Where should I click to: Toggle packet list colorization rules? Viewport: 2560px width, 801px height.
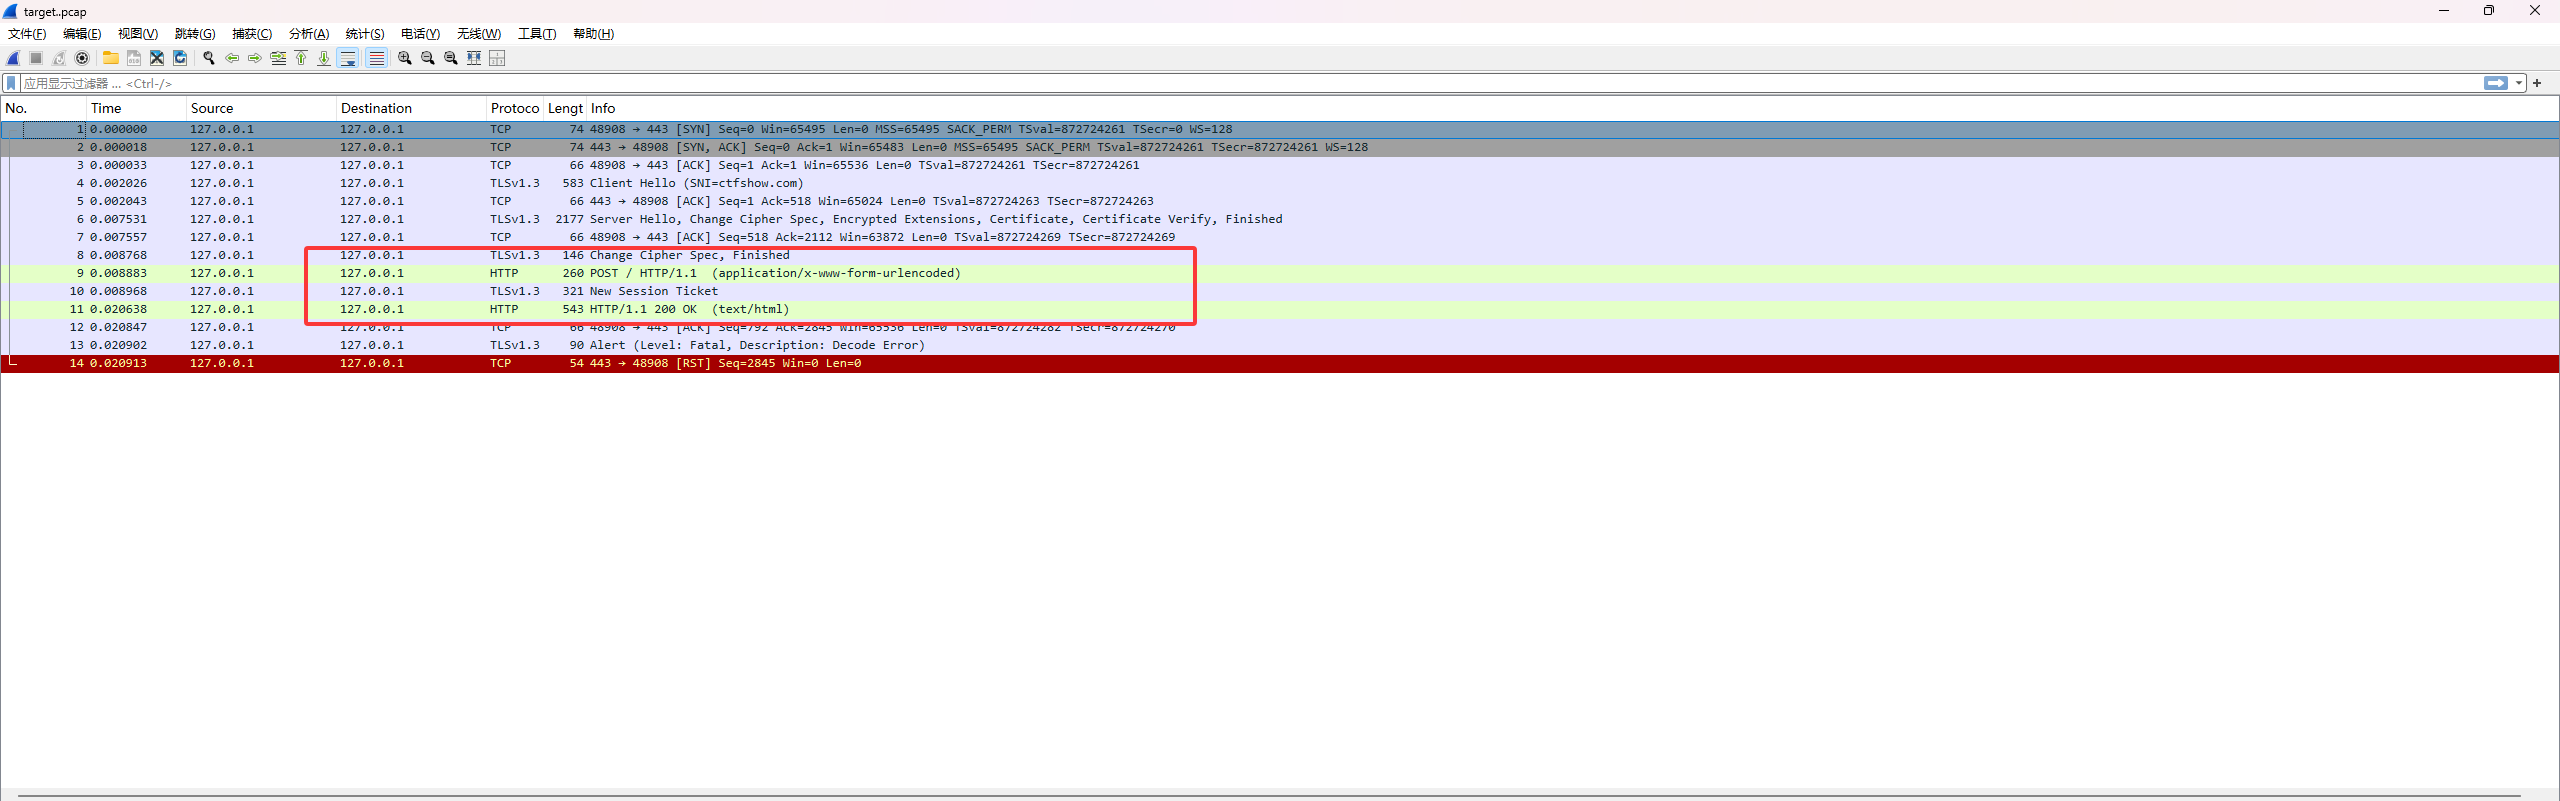376,58
